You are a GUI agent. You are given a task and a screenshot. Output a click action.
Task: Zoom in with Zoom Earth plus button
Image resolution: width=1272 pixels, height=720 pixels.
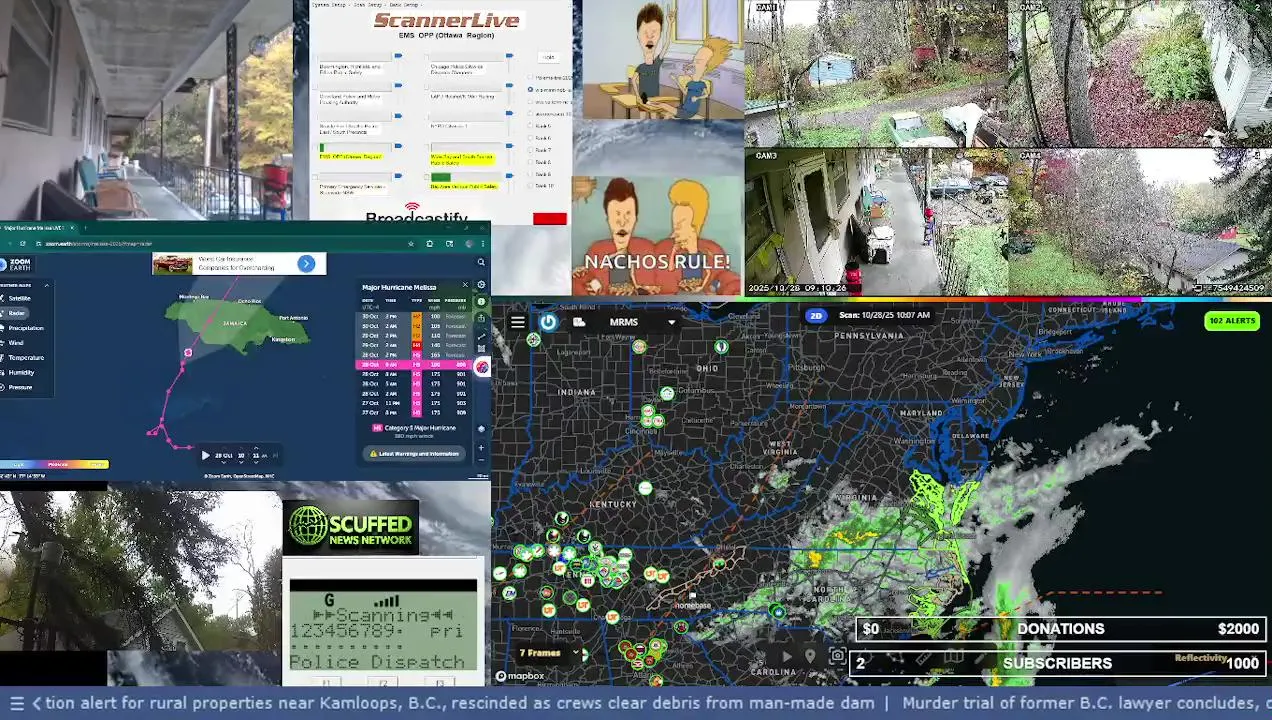[481, 447]
